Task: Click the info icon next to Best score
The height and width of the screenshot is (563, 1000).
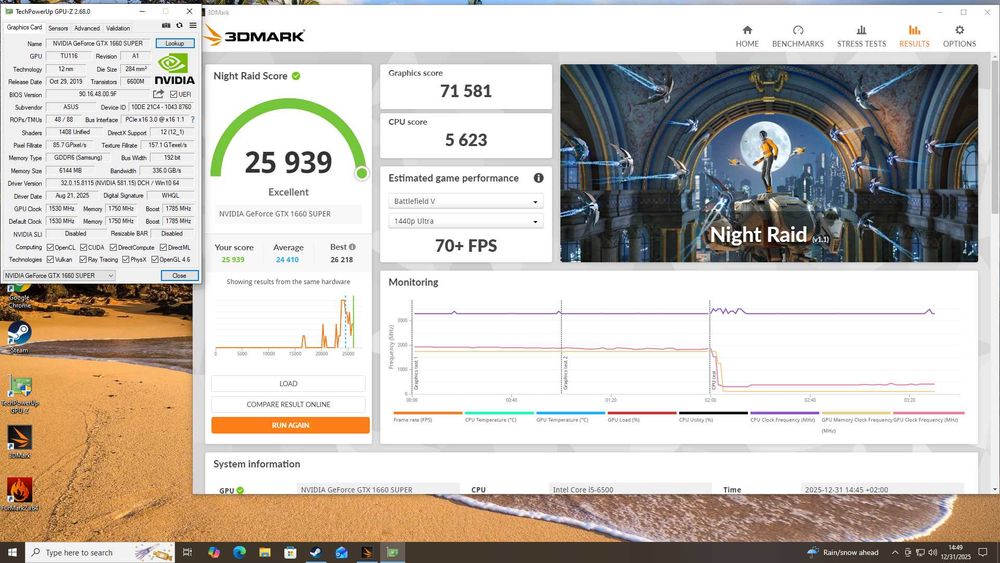Action: pos(352,247)
